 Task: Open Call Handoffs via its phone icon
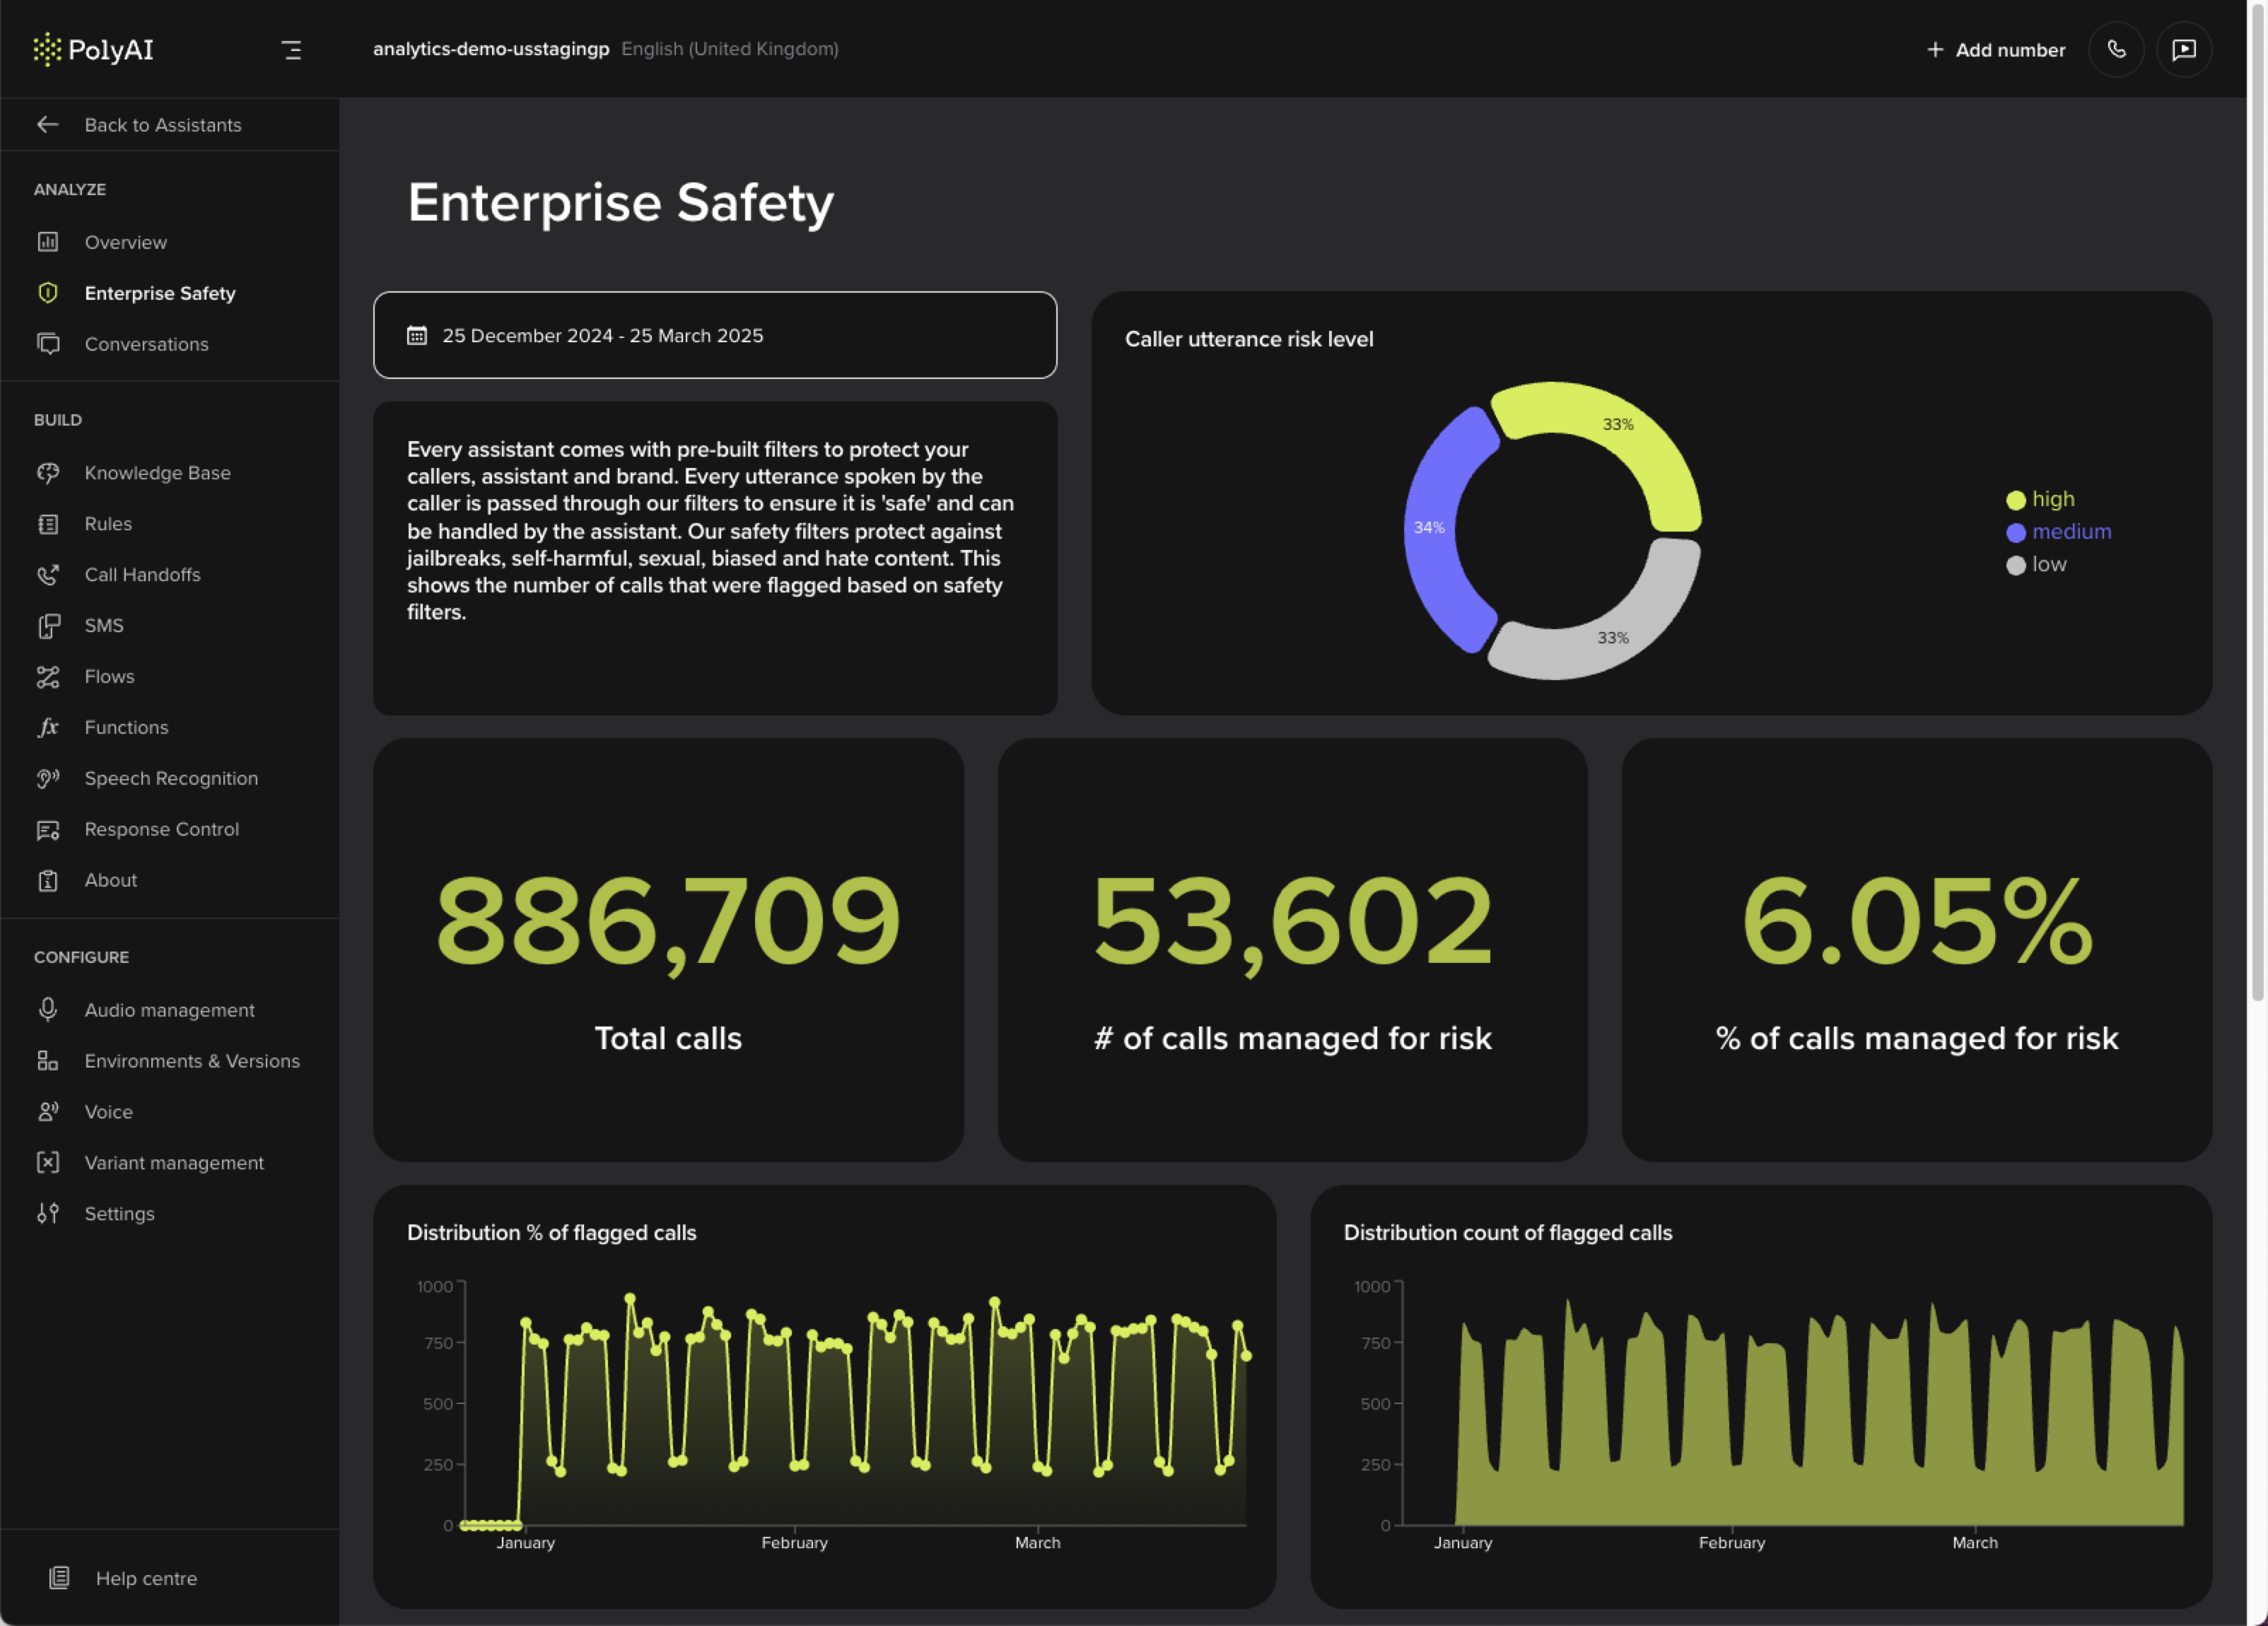(48, 574)
